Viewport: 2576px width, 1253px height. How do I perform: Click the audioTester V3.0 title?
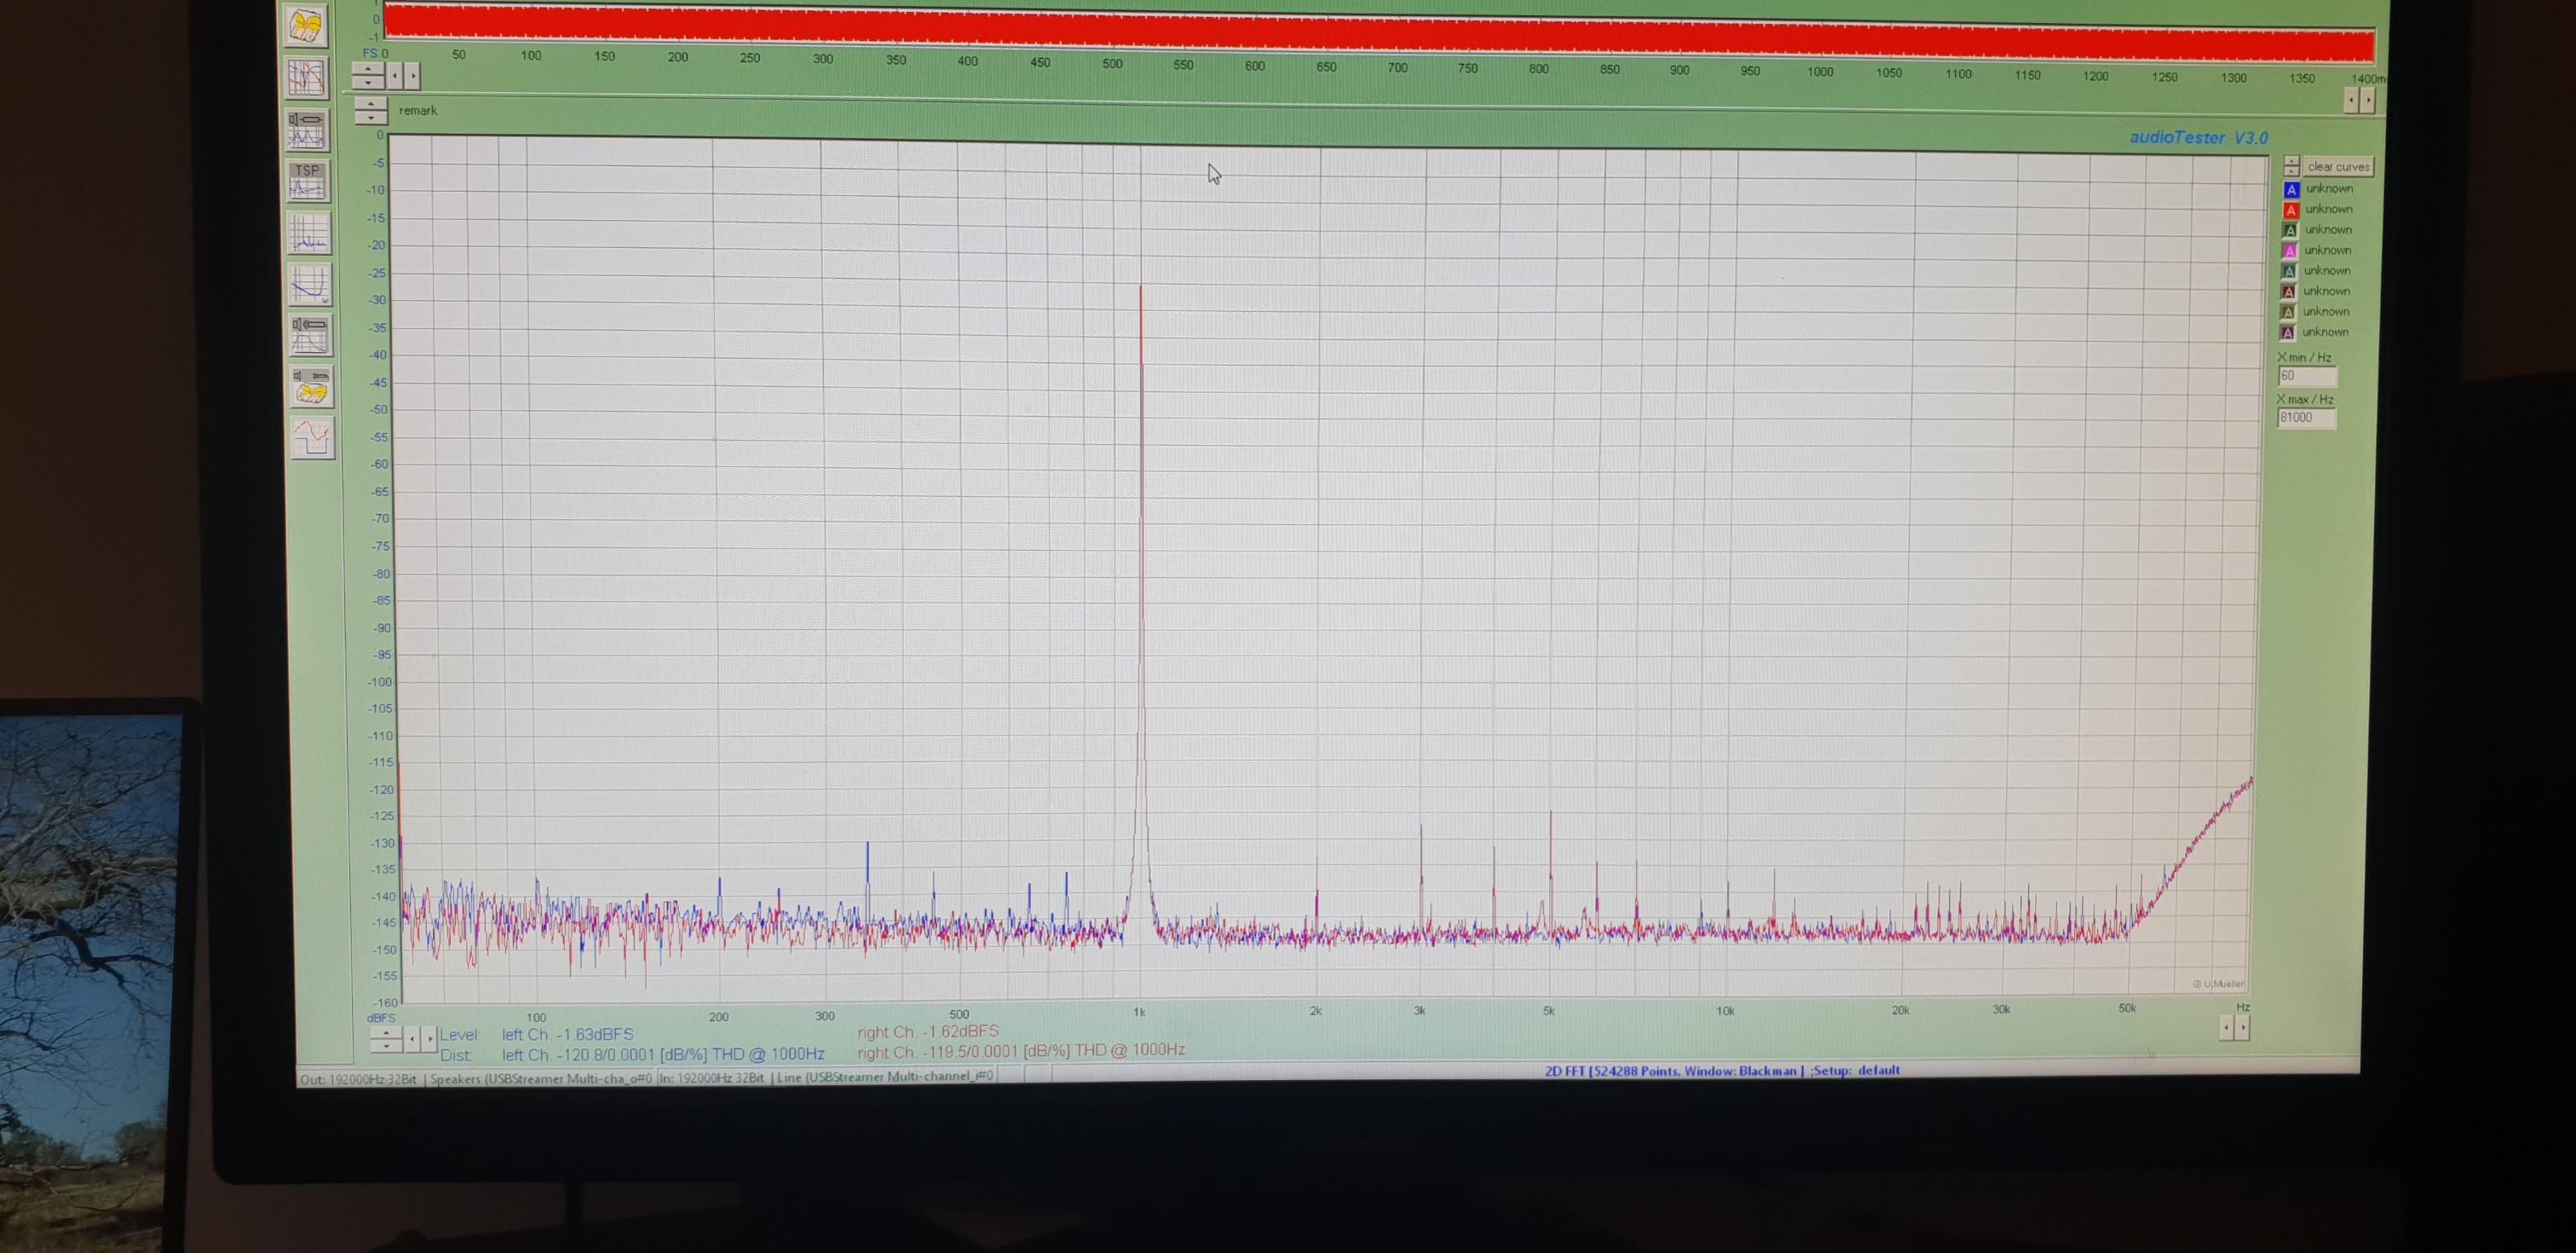(x=2199, y=138)
